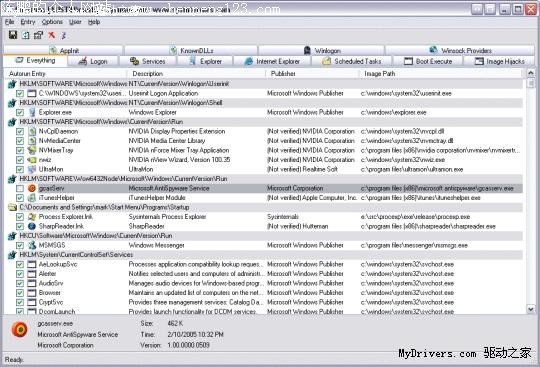This screenshot has height=367, width=540.
Task: Click the large gcasserv.exe icon in details pane
Action: pos(20,329)
